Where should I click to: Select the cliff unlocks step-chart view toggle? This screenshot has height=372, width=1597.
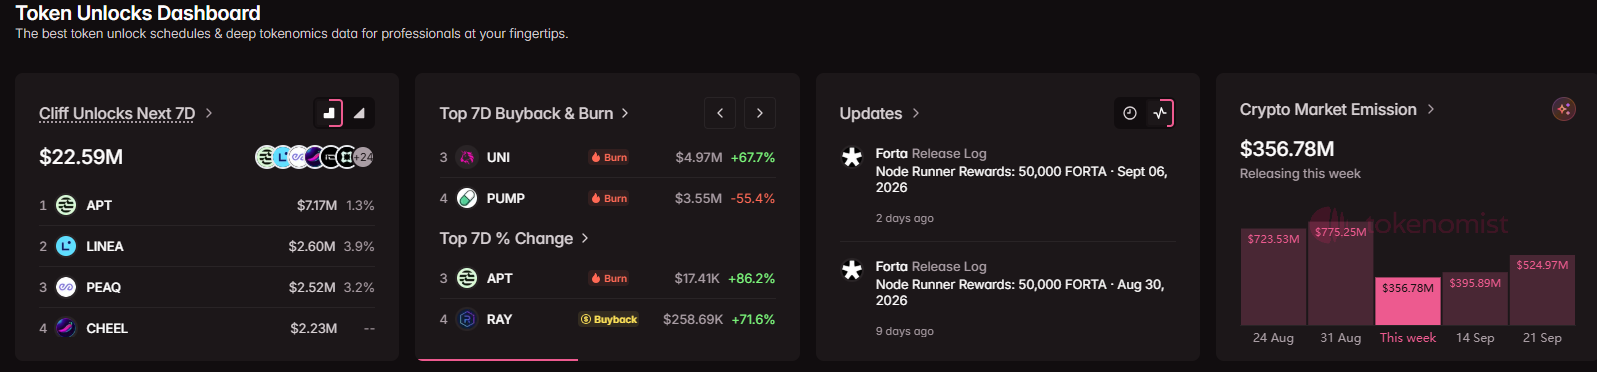click(328, 113)
